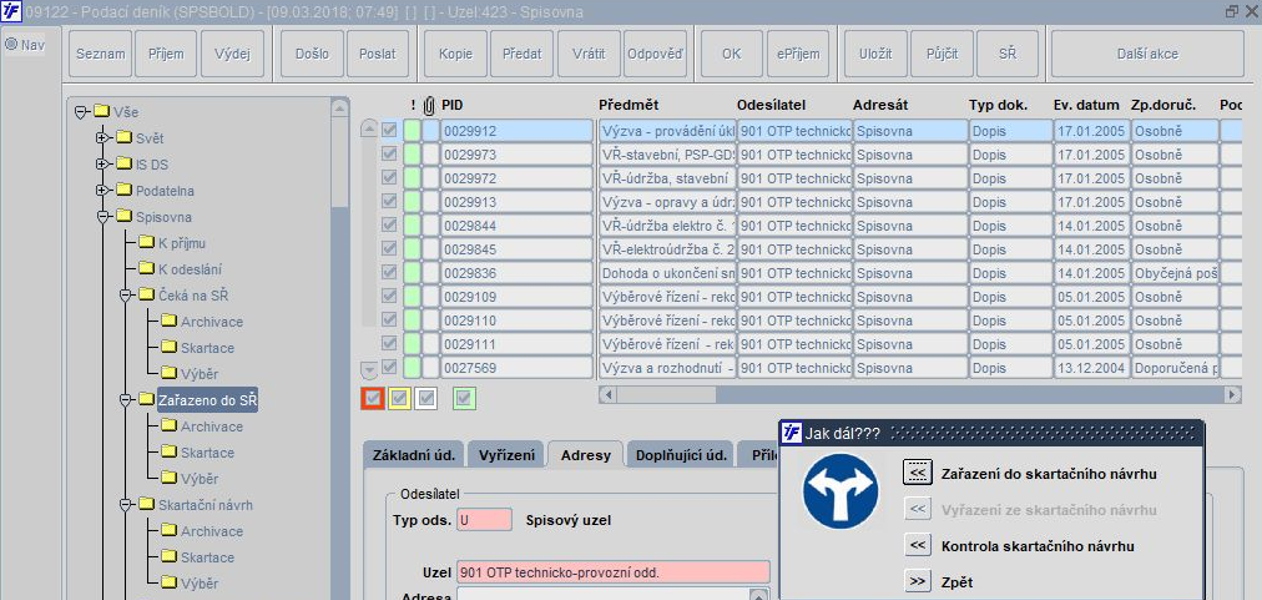The width and height of the screenshot is (1262, 600).
Task: Toggle the checkbox for row 0029836
Action: [389, 273]
